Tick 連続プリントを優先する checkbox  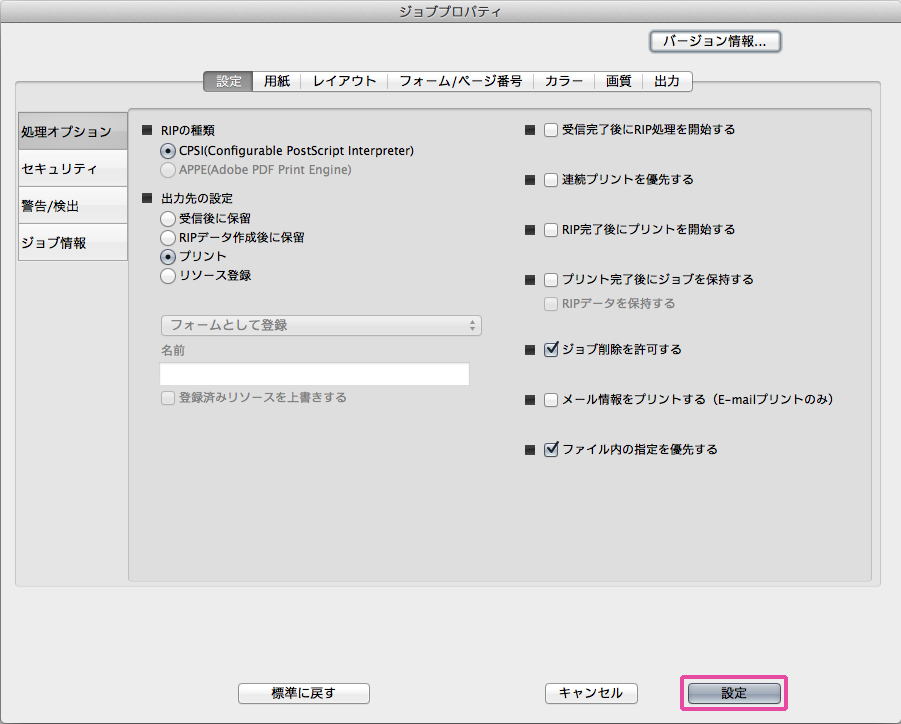pyautogui.click(x=550, y=180)
